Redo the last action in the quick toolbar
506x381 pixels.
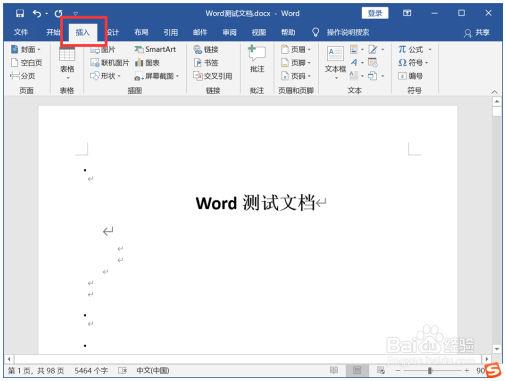pyautogui.click(x=59, y=13)
